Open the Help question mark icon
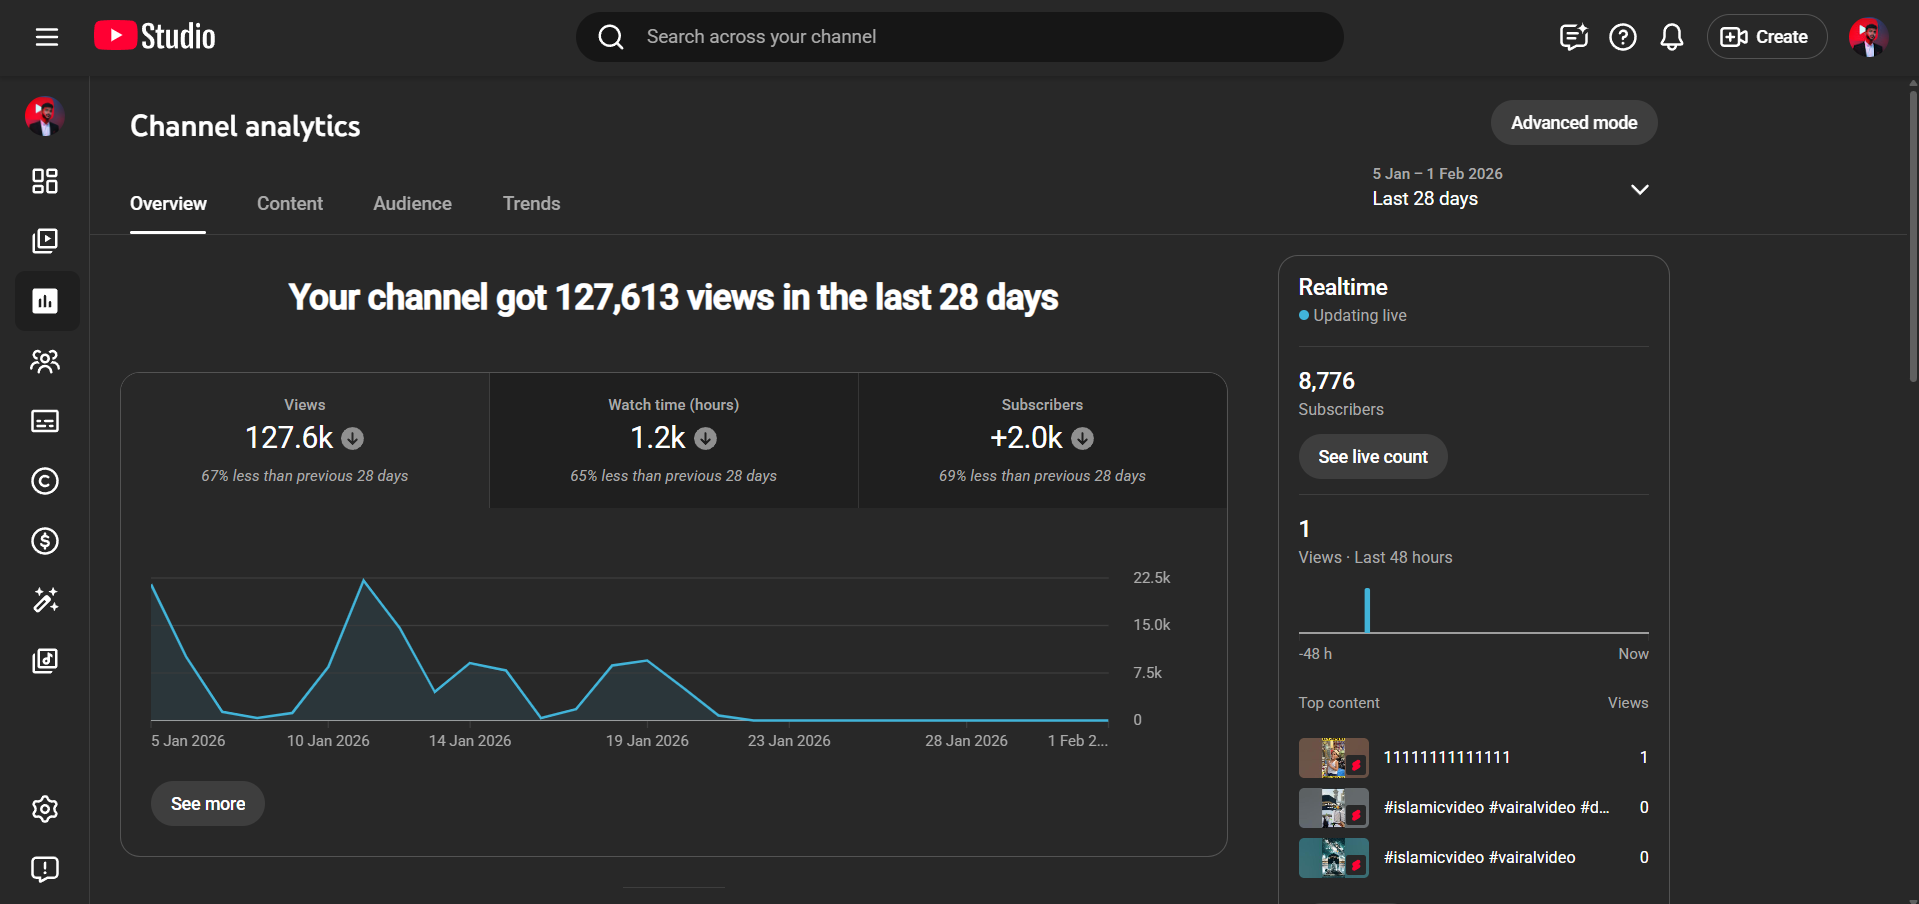 [x=1622, y=37]
